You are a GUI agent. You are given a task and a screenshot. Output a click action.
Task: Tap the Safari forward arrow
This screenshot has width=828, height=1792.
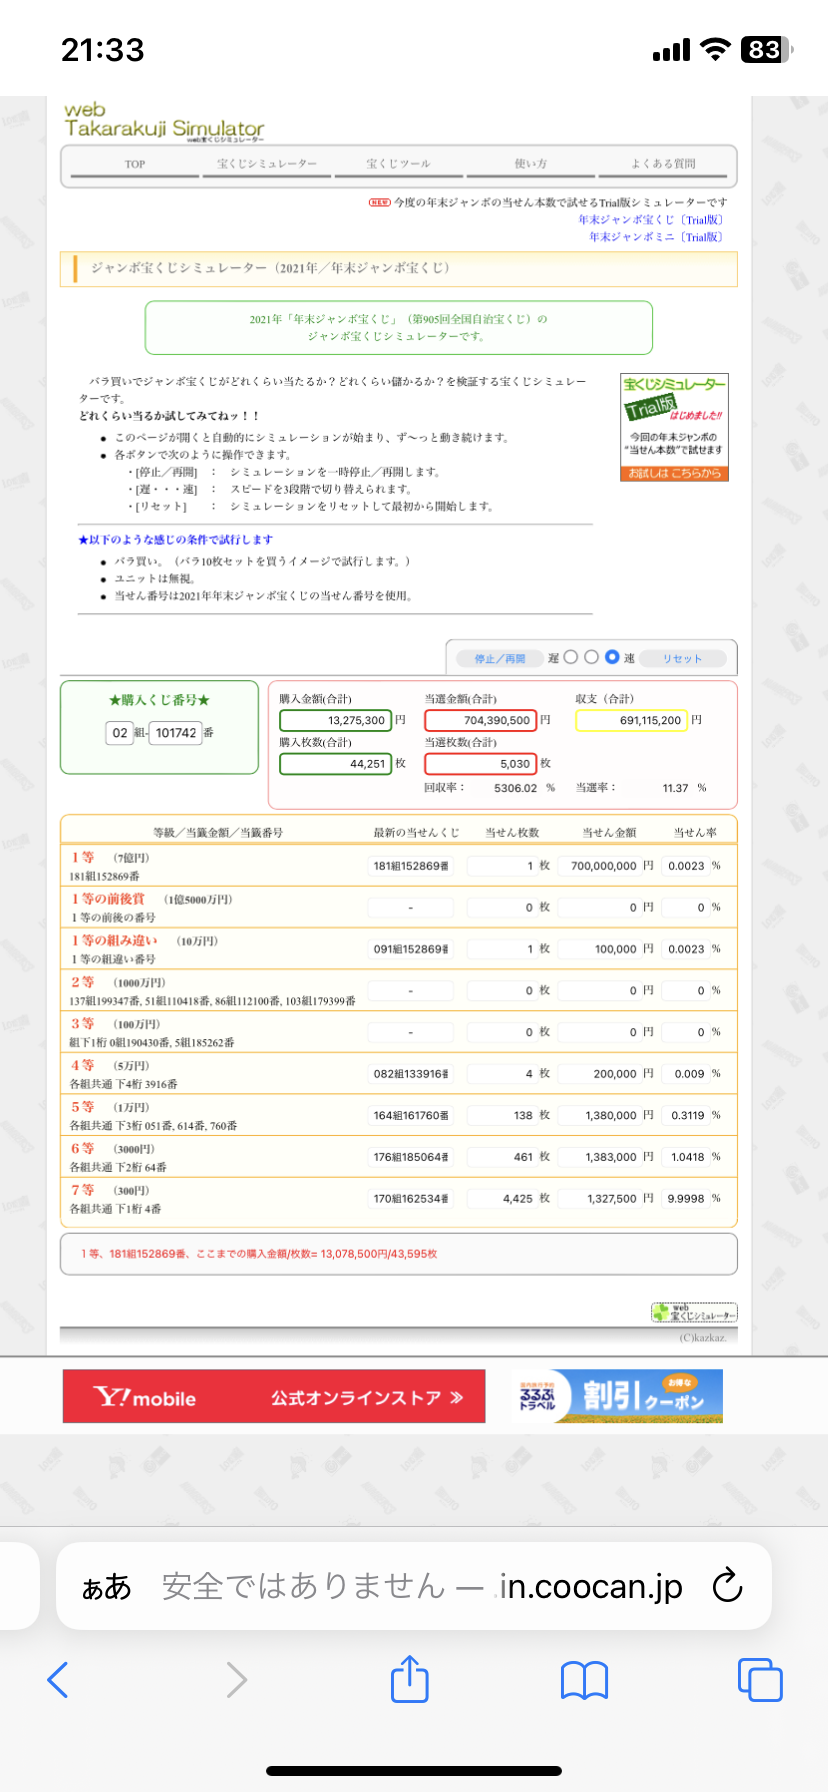click(236, 1679)
